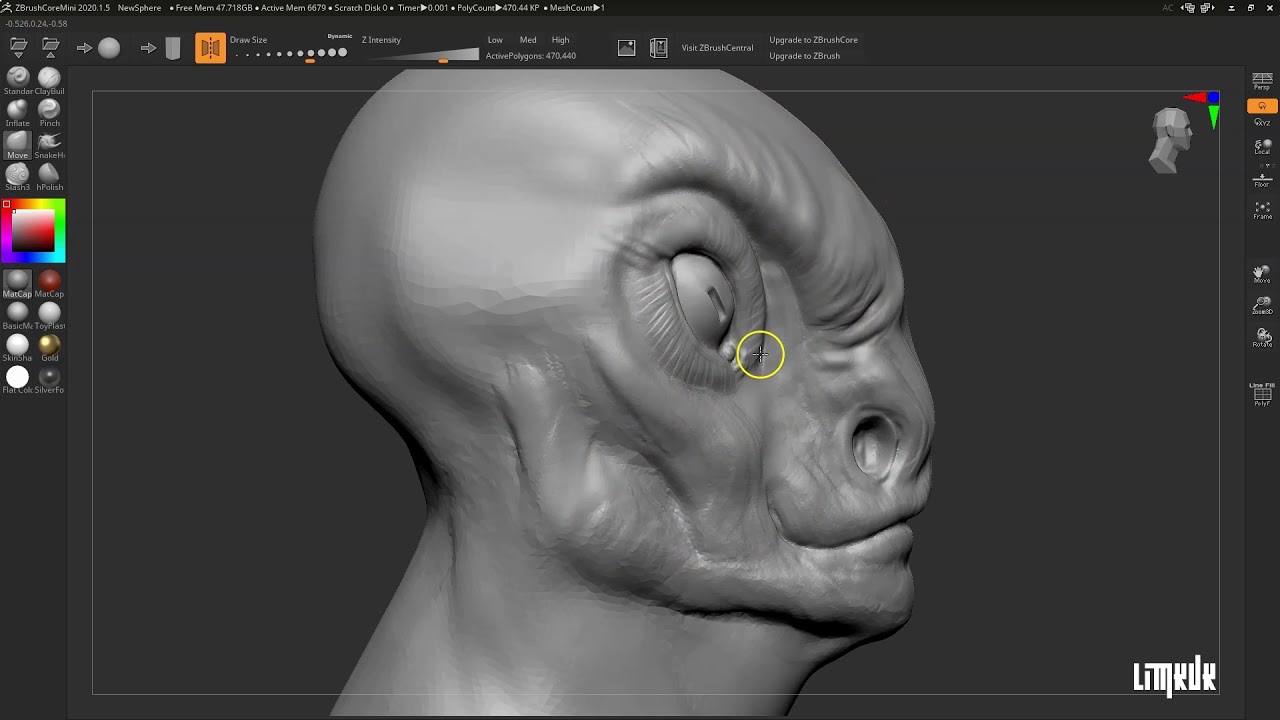The height and width of the screenshot is (720, 1280).
Task: Pick a color in the color picker
Action: [x=33, y=231]
